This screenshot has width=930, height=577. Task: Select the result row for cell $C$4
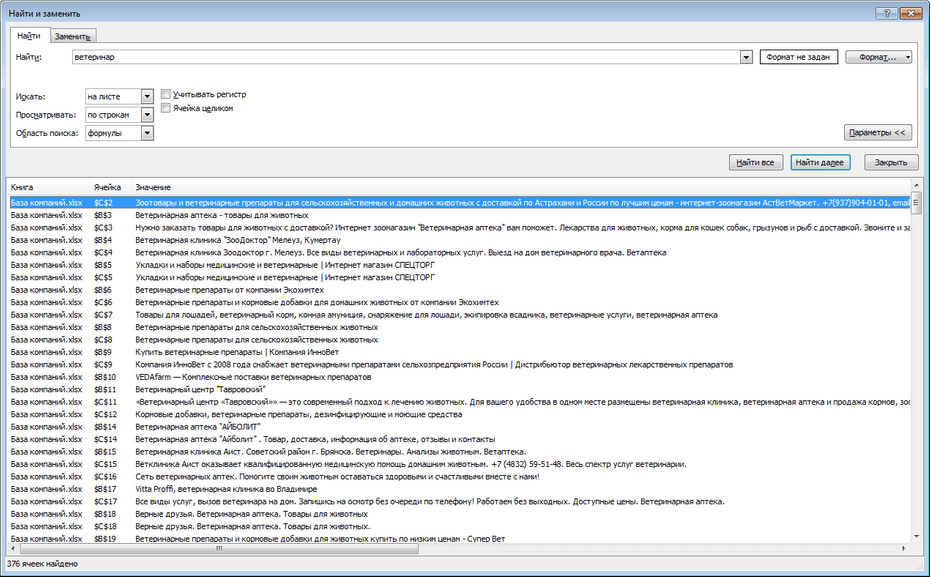(459, 253)
